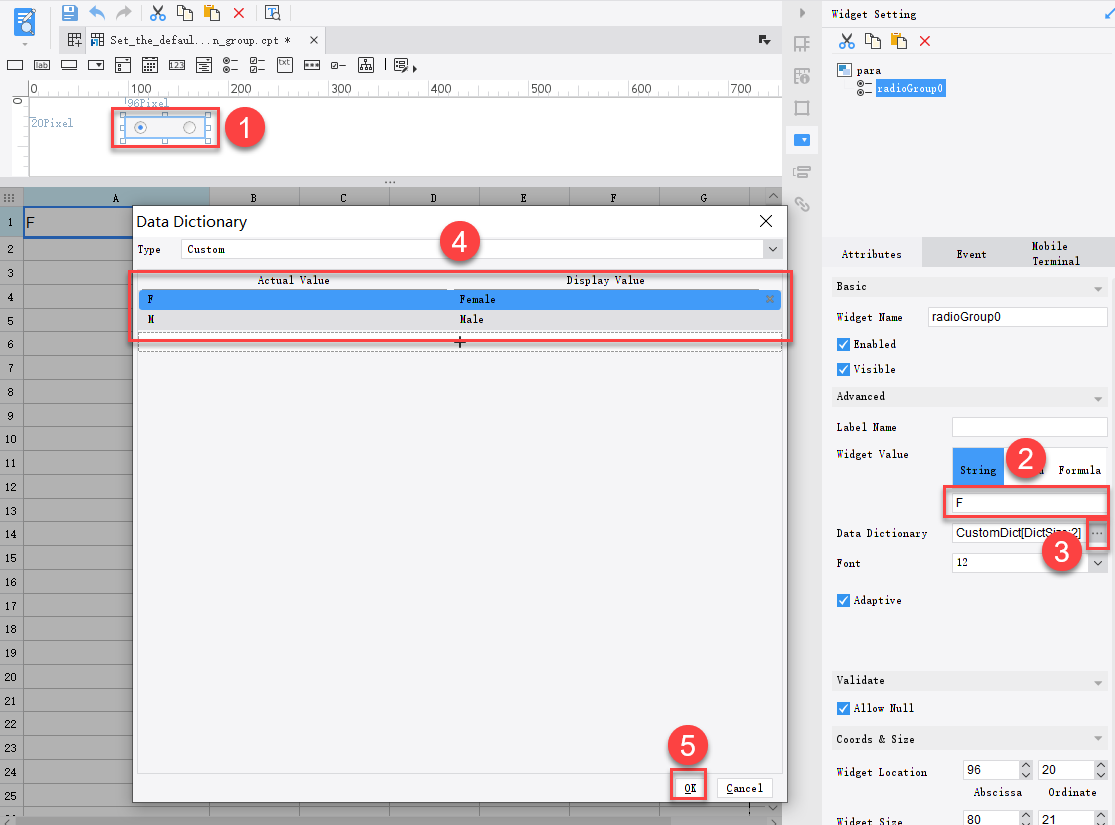Screen dimensions: 1115x825
Task: Open the Type dropdown in Data Dictionary
Action: pyautogui.click(x=773, y=247)
